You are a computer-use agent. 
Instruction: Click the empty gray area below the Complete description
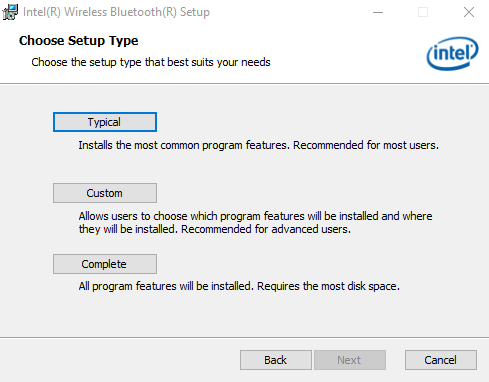coord(244,315)
